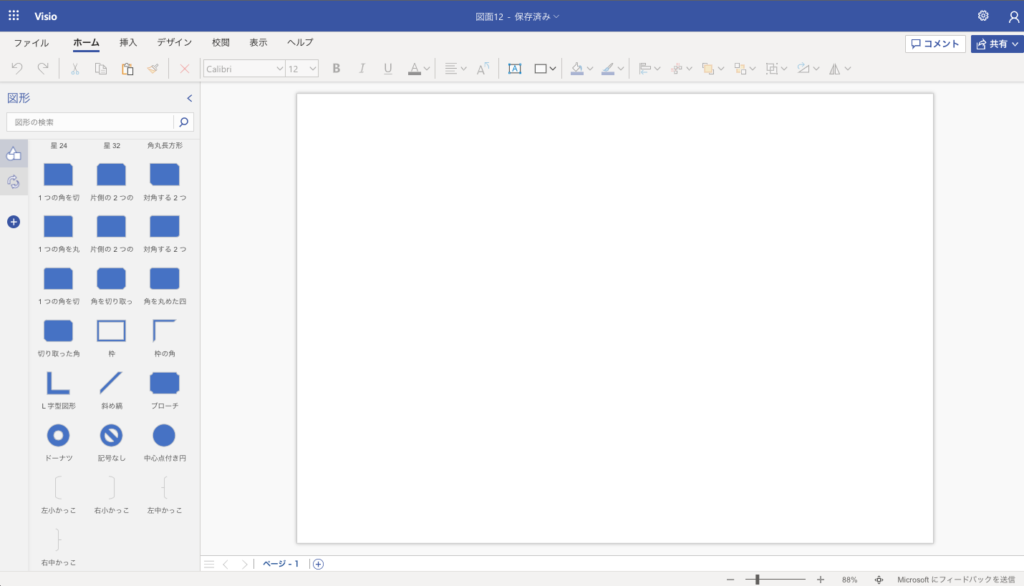Choose the 斜め縞 shape
Image resolution: width=1024 pixels, height=586 pixels.
point(111,383)
